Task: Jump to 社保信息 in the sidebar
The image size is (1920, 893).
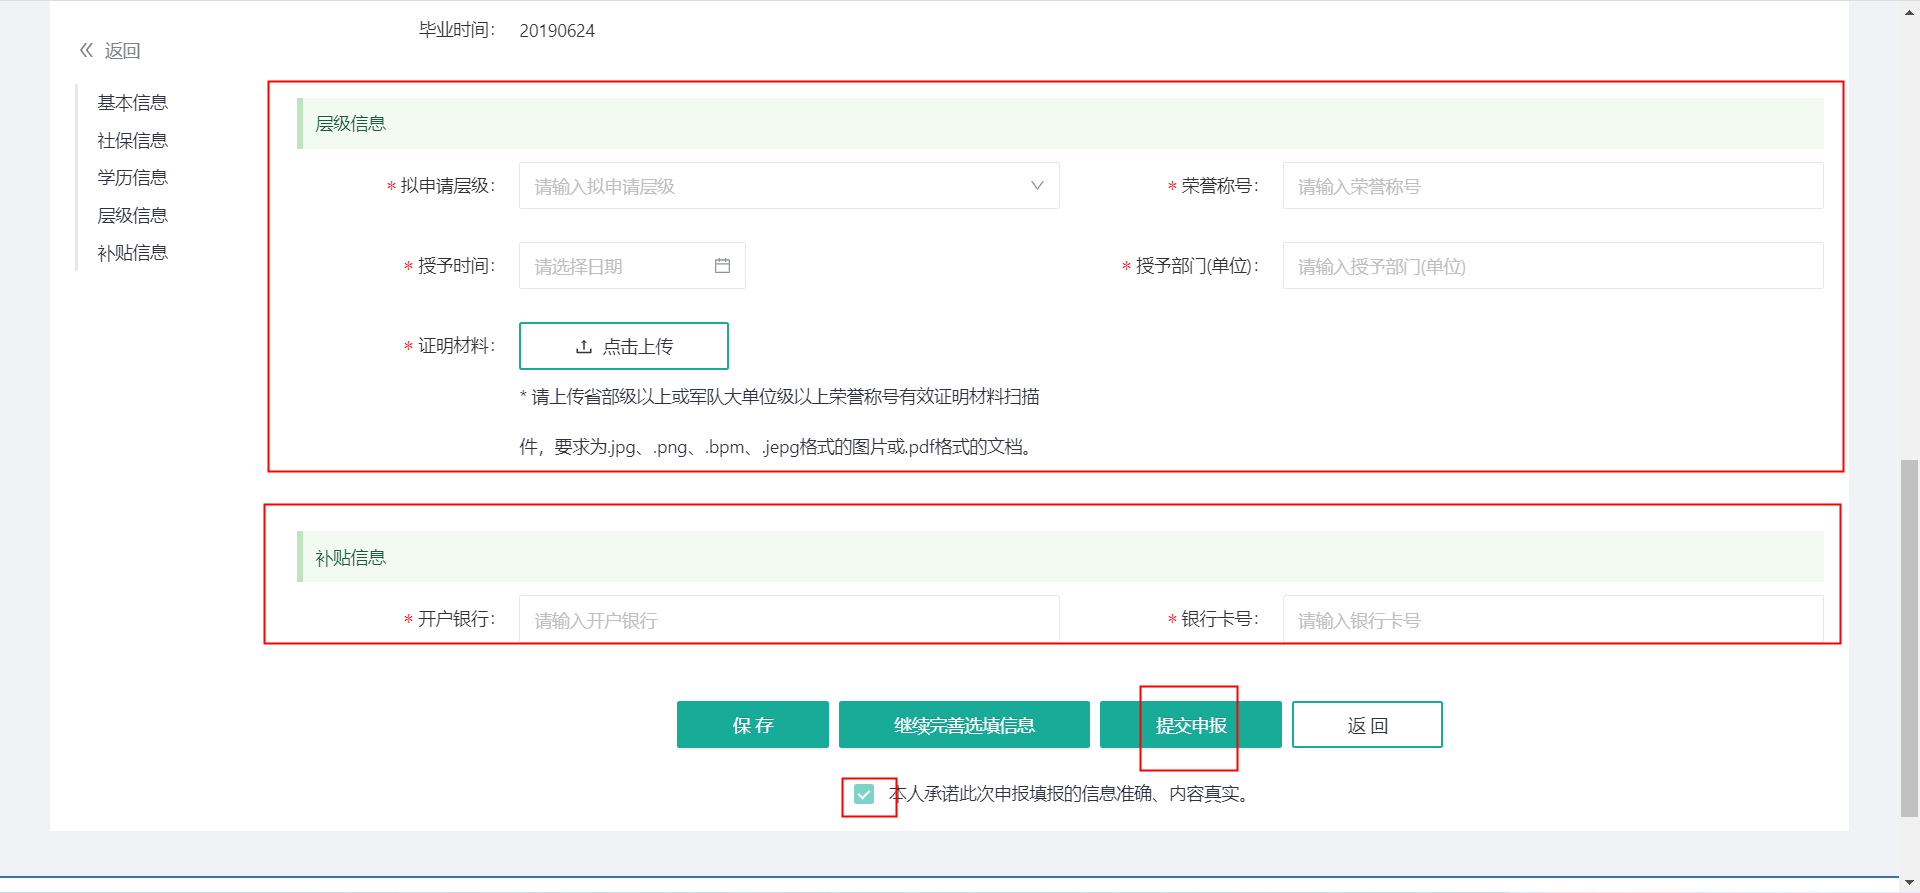Action: pyautogui.click(x=132, y=141)
